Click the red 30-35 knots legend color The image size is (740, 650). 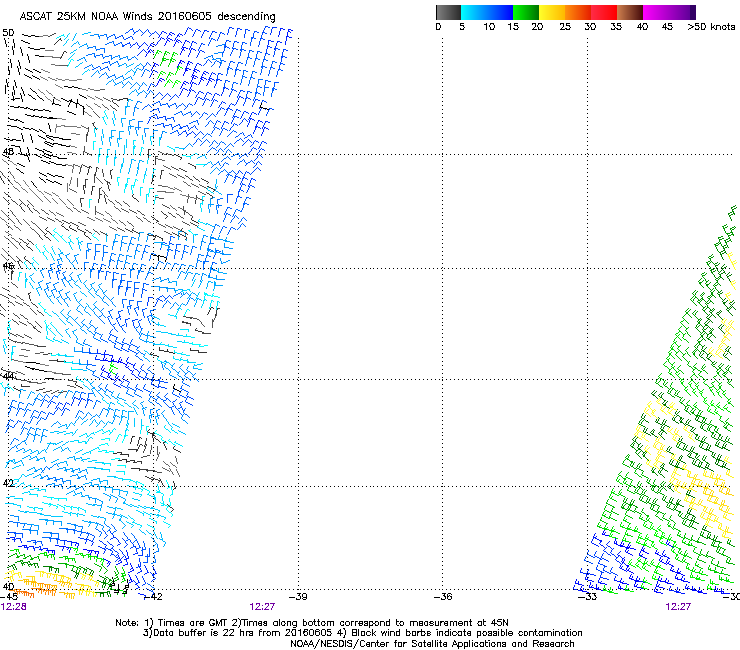click(604, 12)
